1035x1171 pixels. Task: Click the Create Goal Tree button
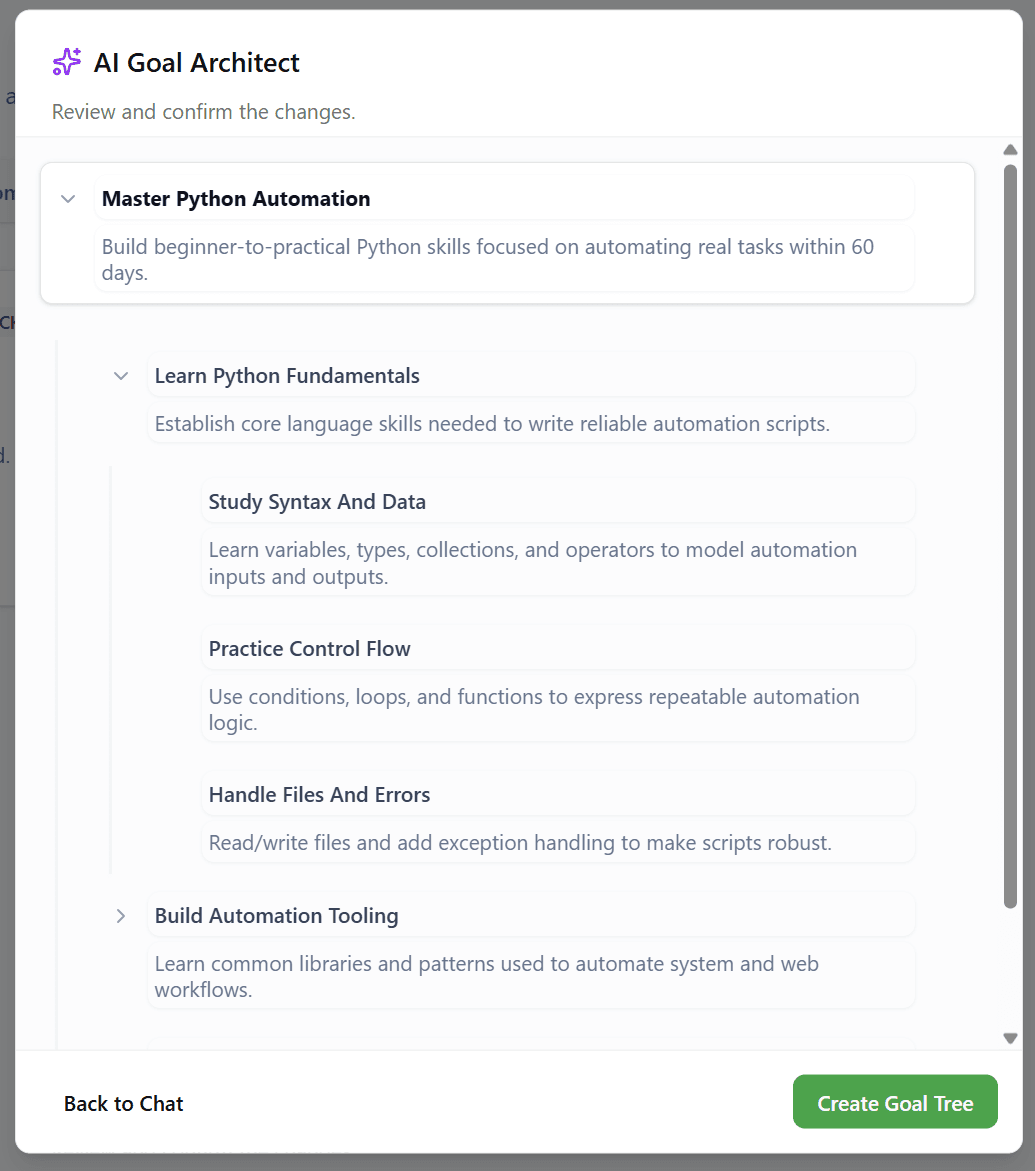895,1102
